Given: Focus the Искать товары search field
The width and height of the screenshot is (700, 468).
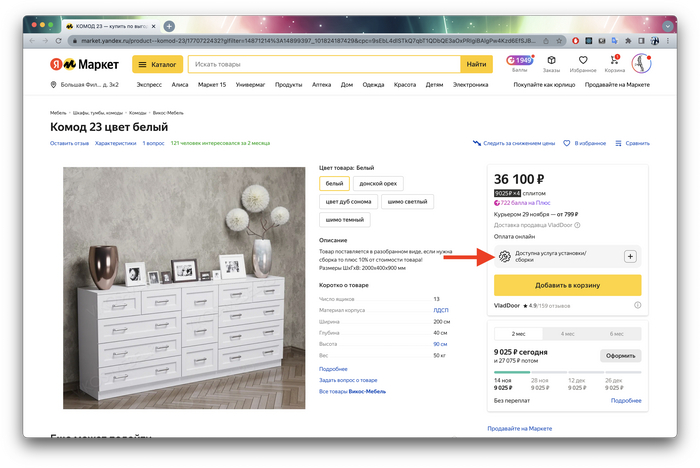Looking at the screenshot, I should point(325,64).
